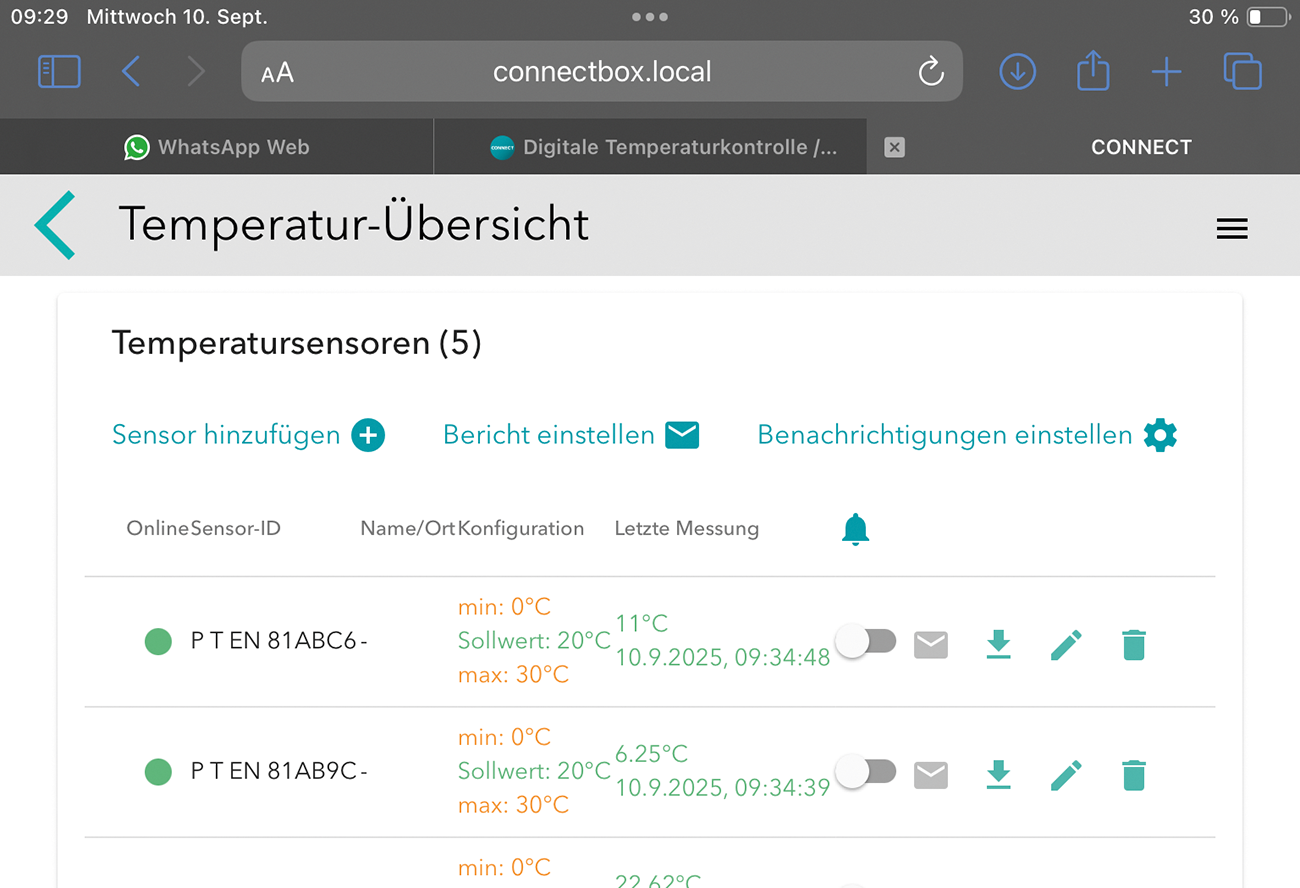The image size is (1300, 888).
Task: Switch to WhatsApp Web tab
Action: [x=217, y=147]
